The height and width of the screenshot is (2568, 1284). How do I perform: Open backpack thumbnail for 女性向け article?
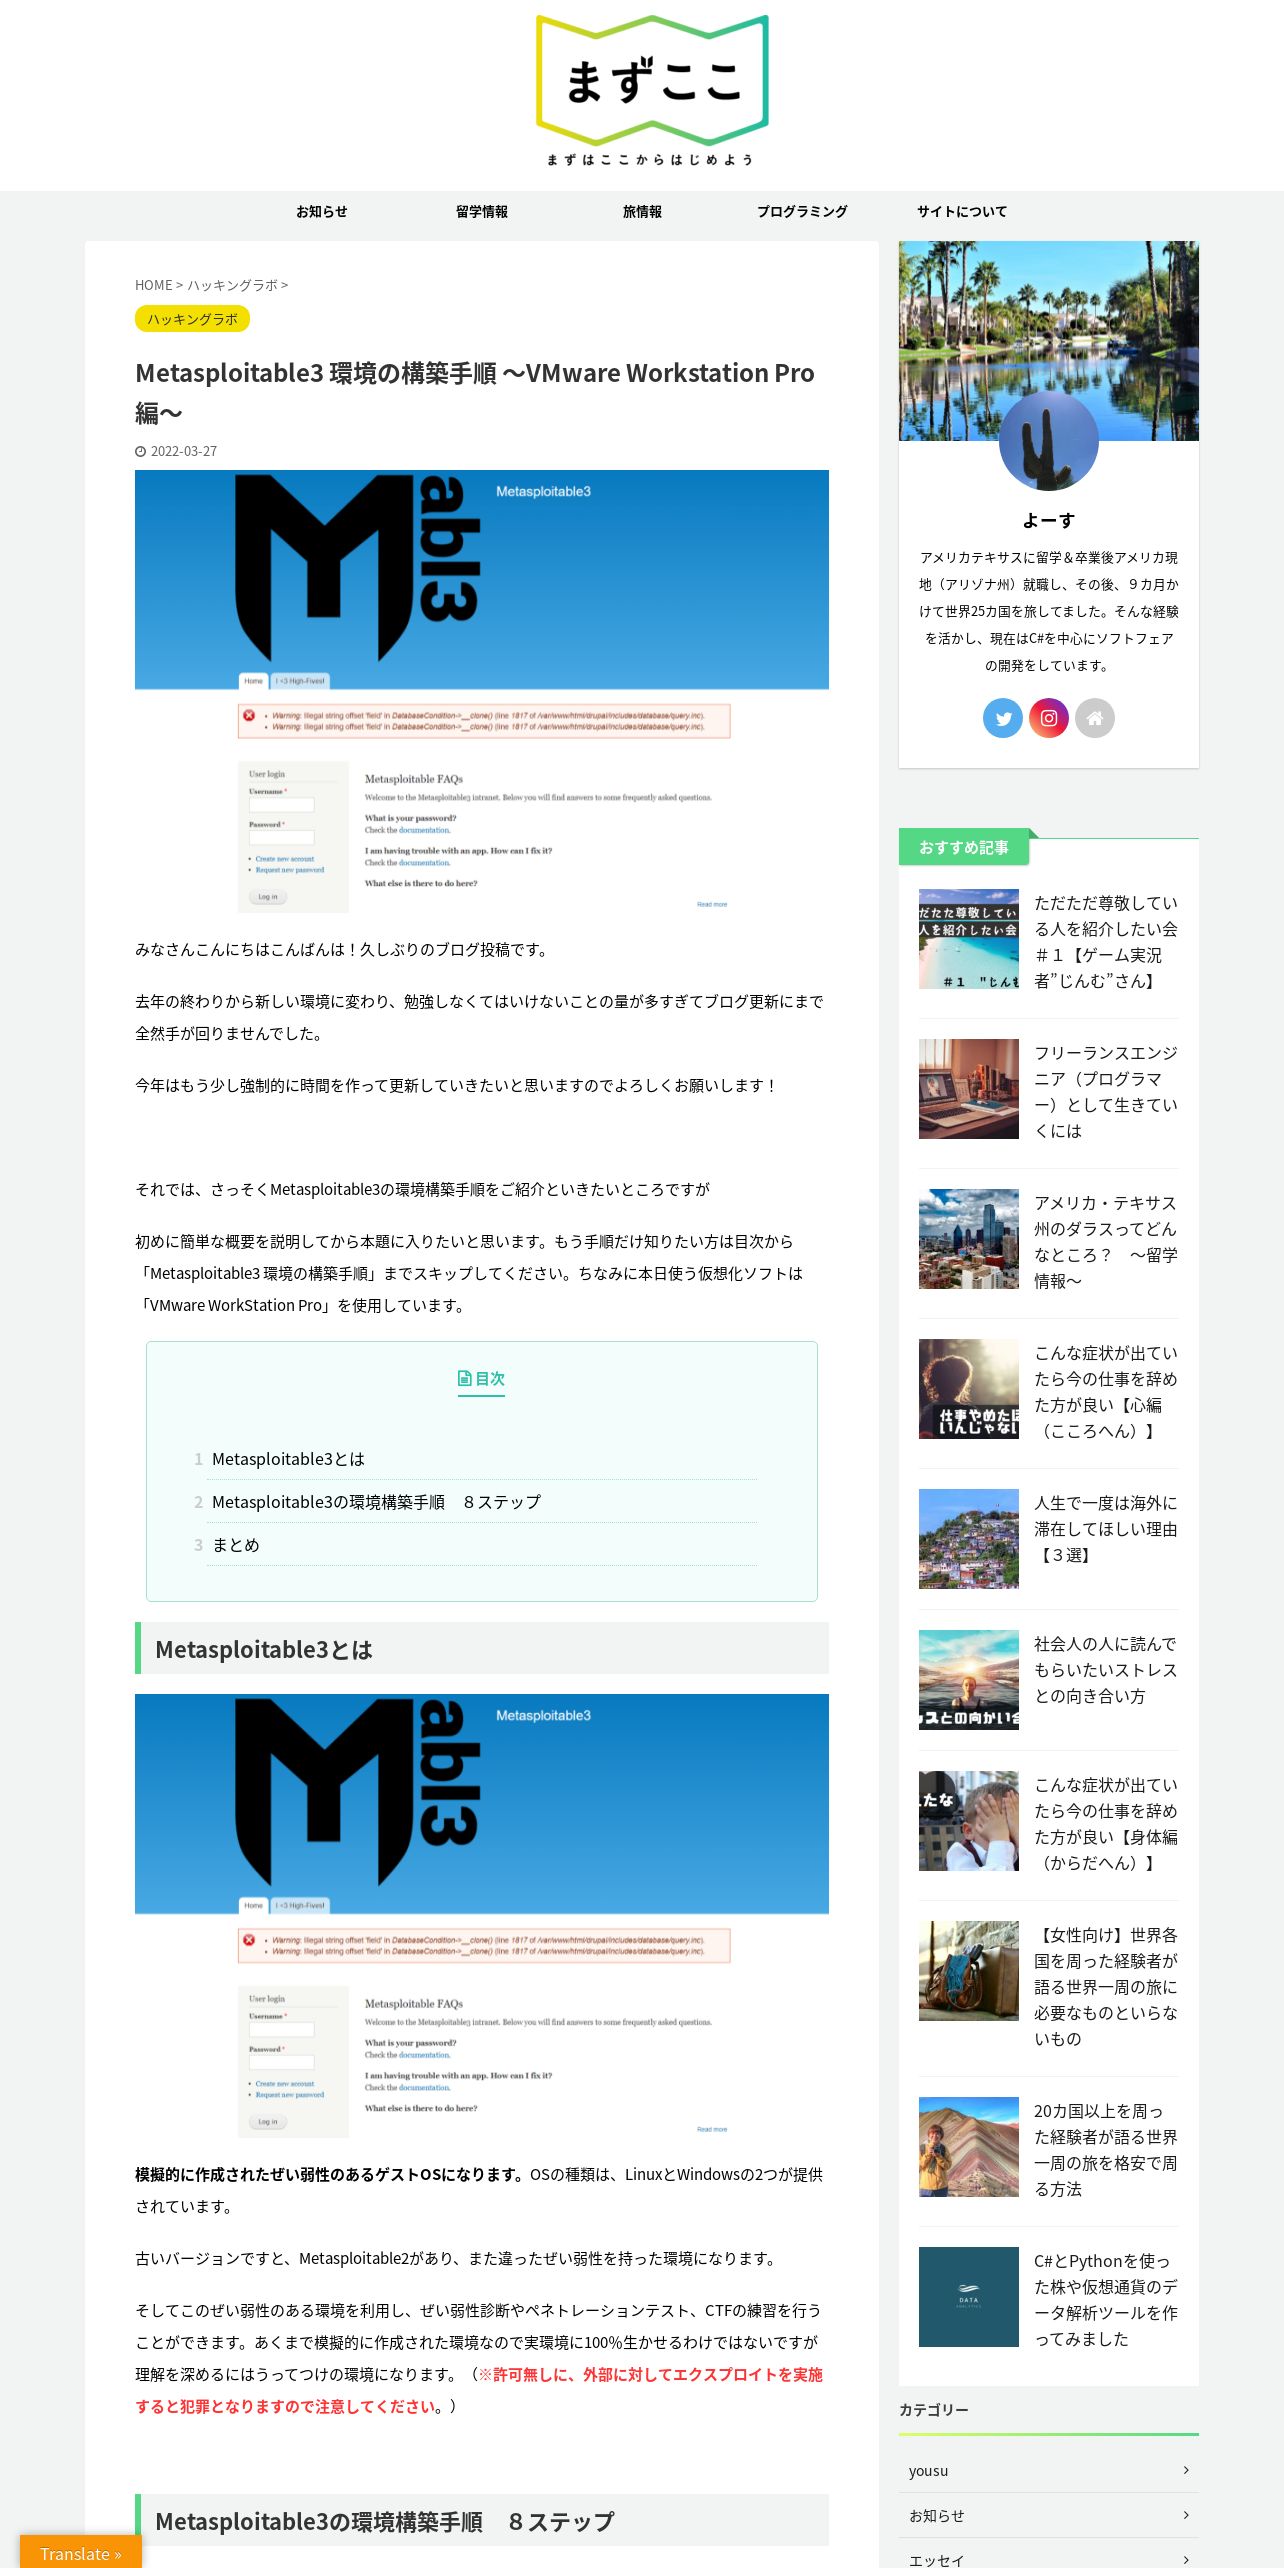coord(969,1971)
